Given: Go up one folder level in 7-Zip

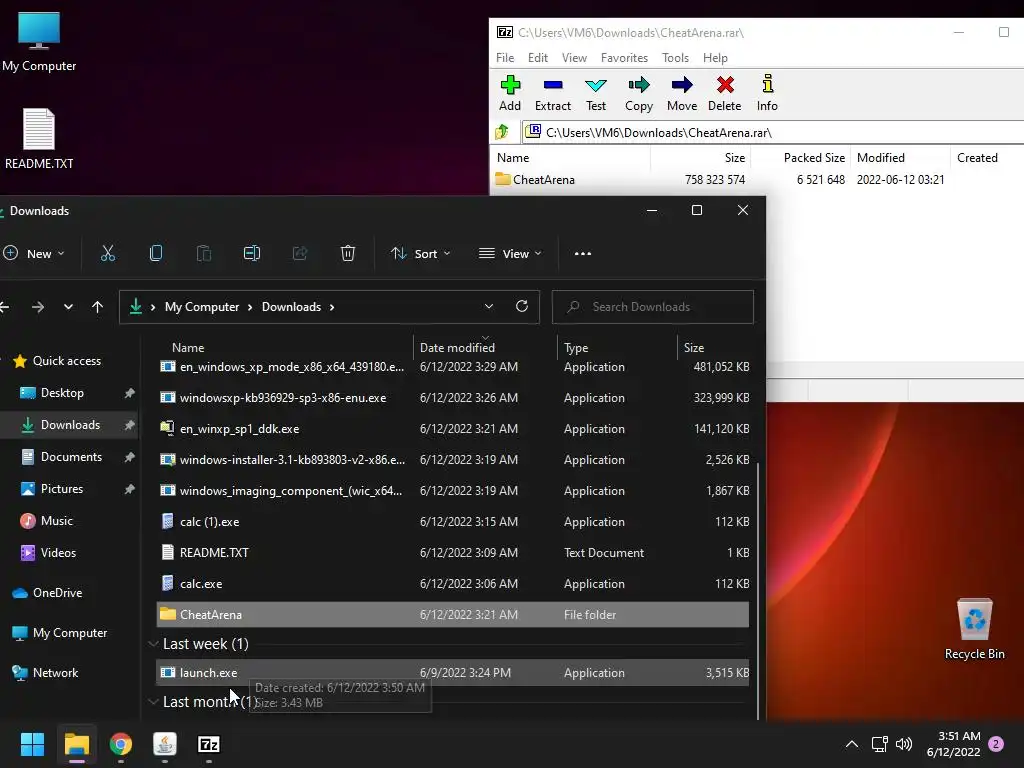Looking at the screenshot, I should click(x=502, y=132).
